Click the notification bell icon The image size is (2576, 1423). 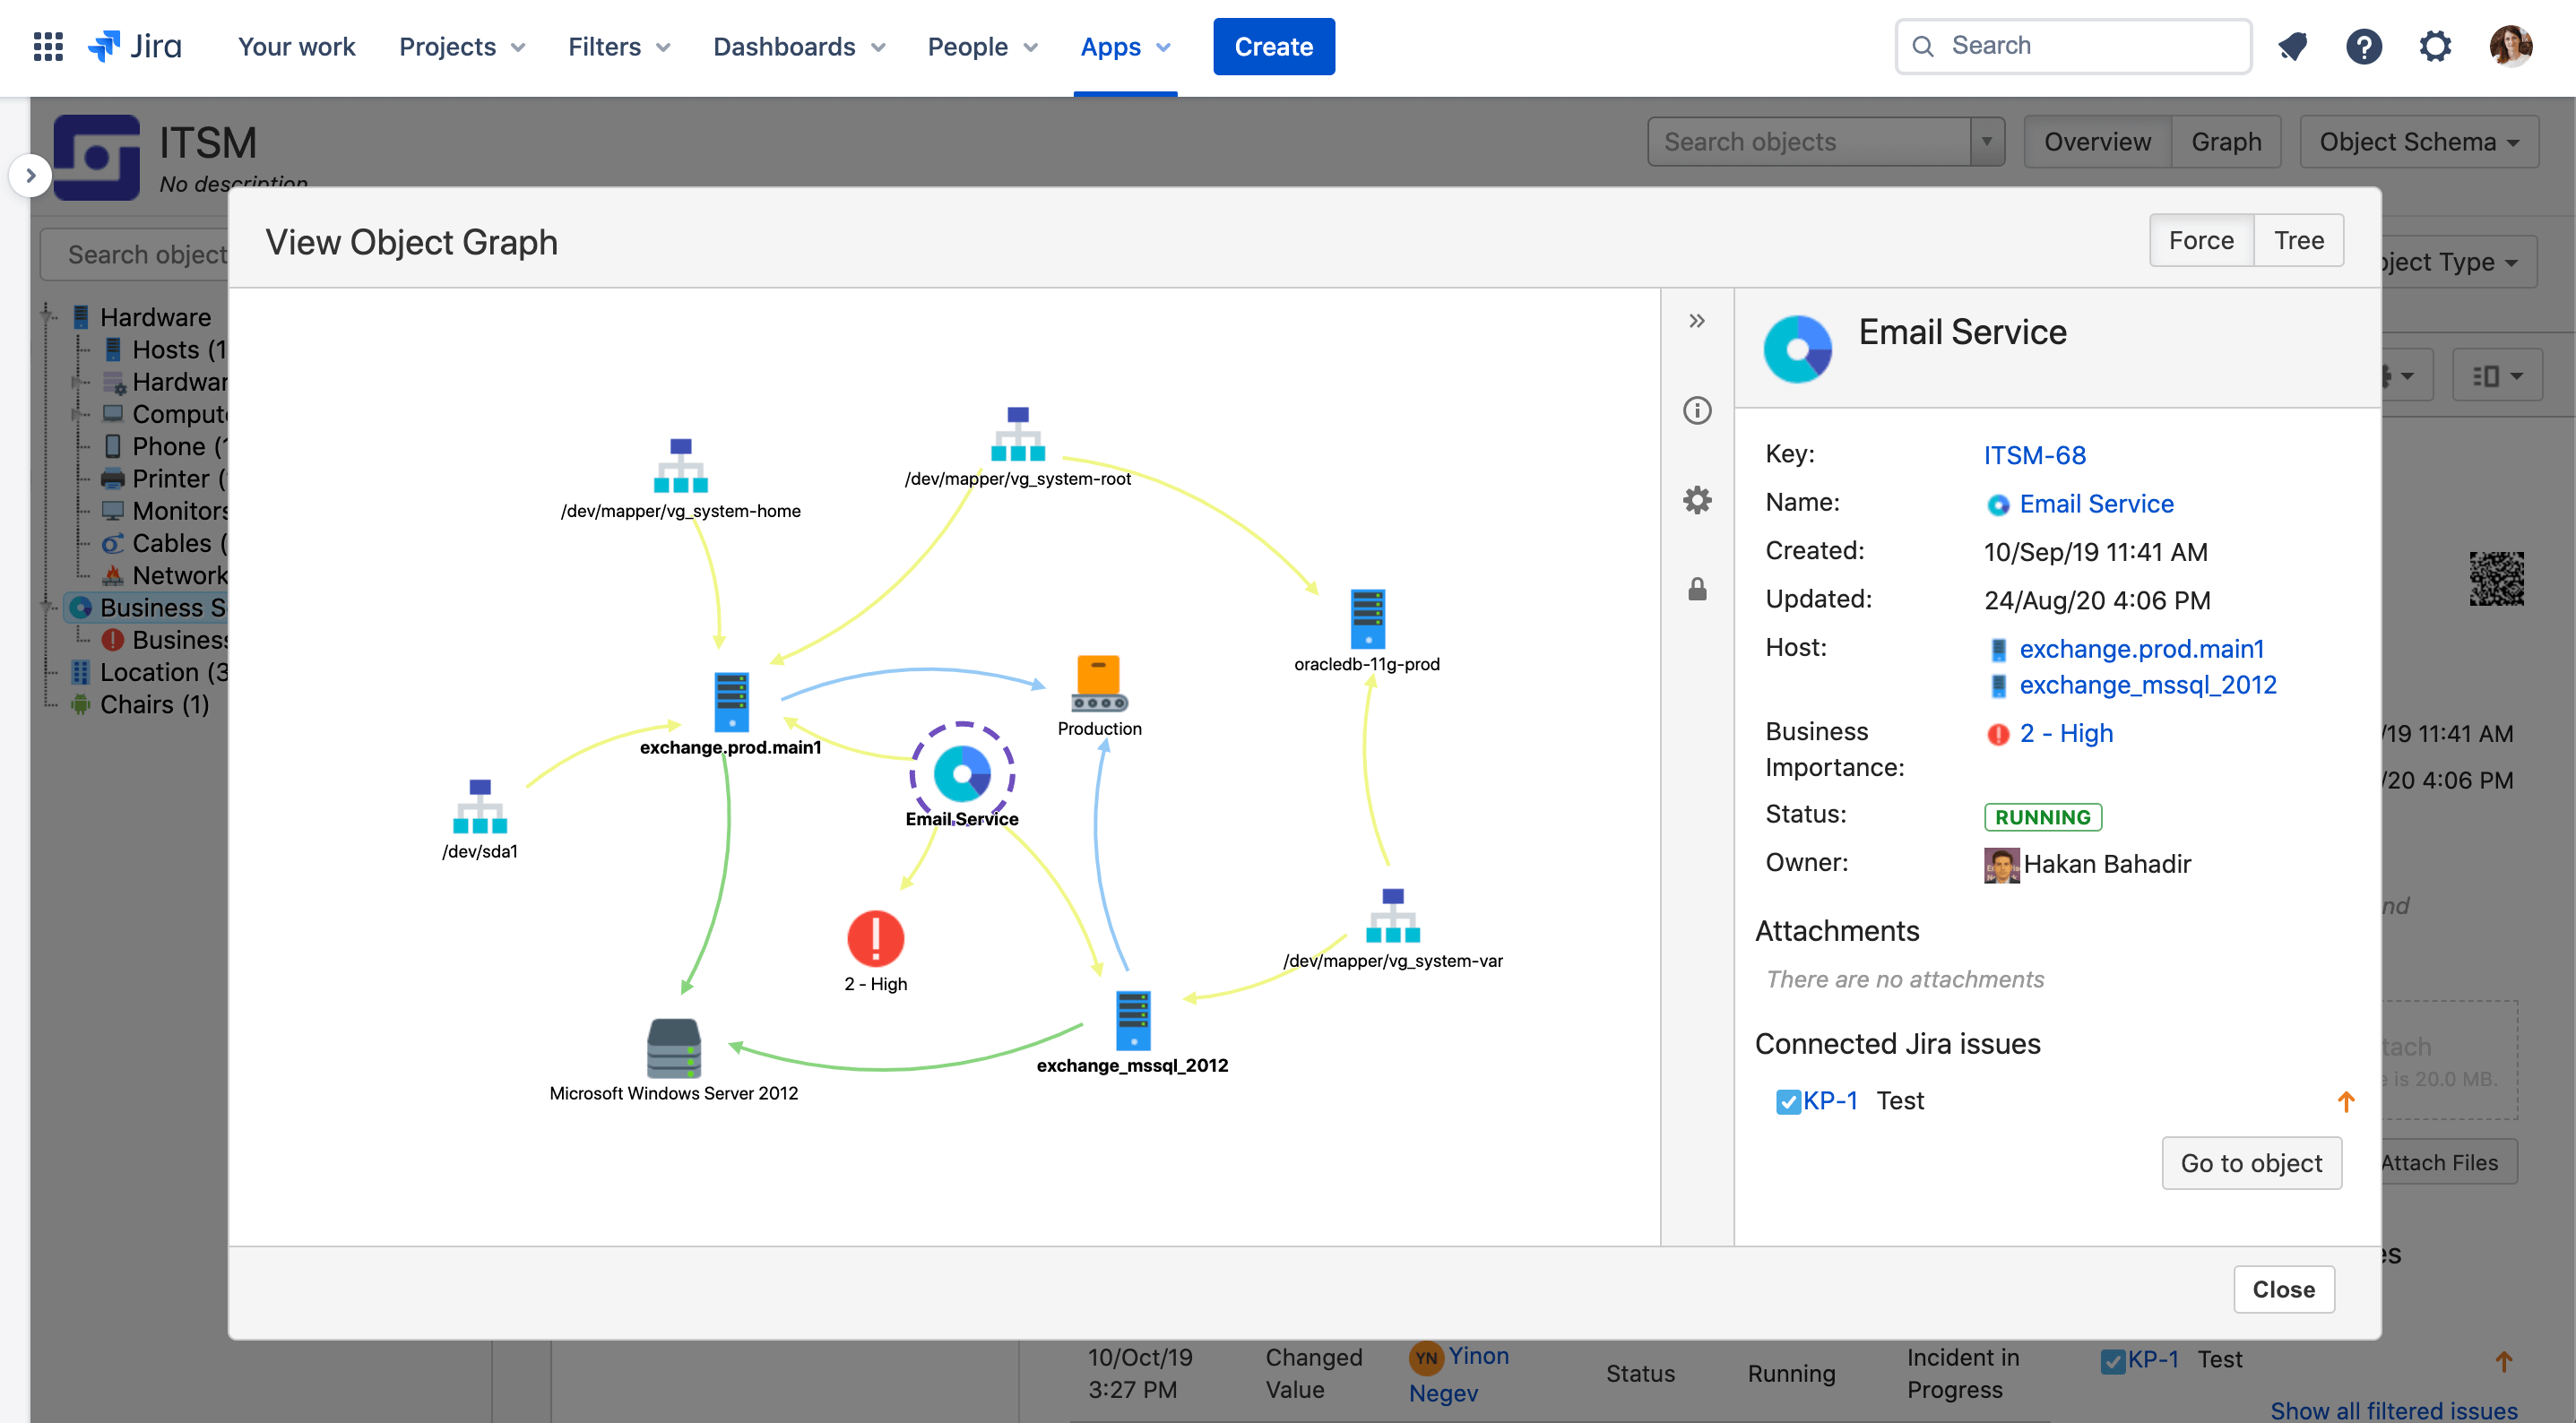(2293, 46)
